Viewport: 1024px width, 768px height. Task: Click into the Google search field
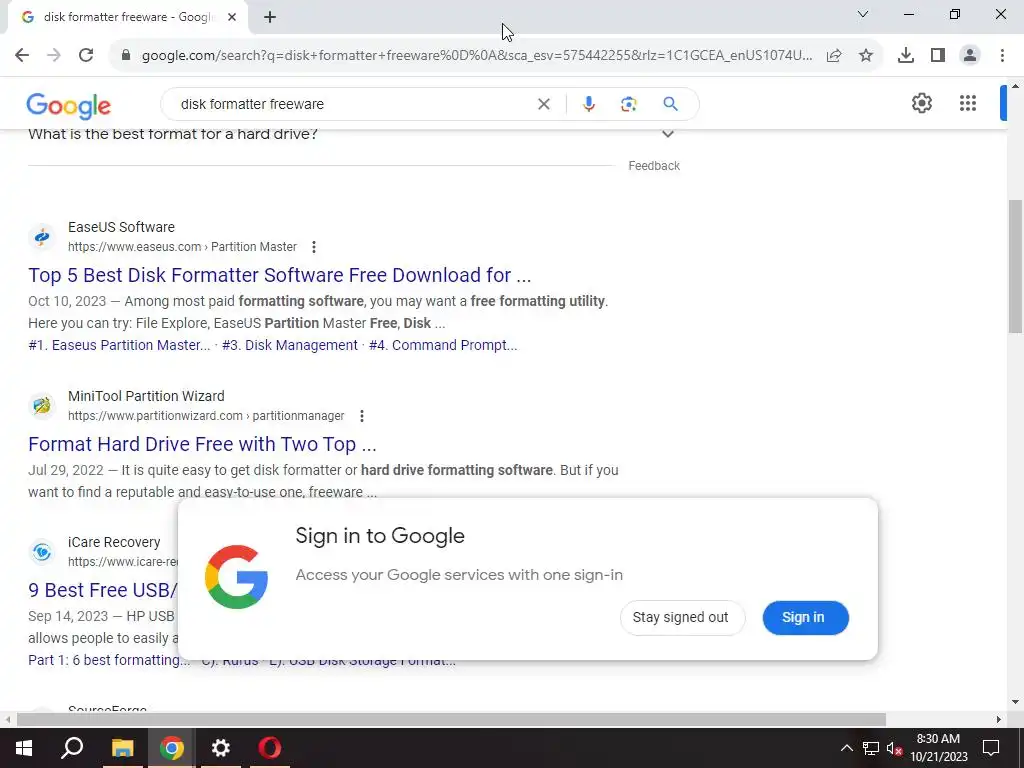click(353, 104)
